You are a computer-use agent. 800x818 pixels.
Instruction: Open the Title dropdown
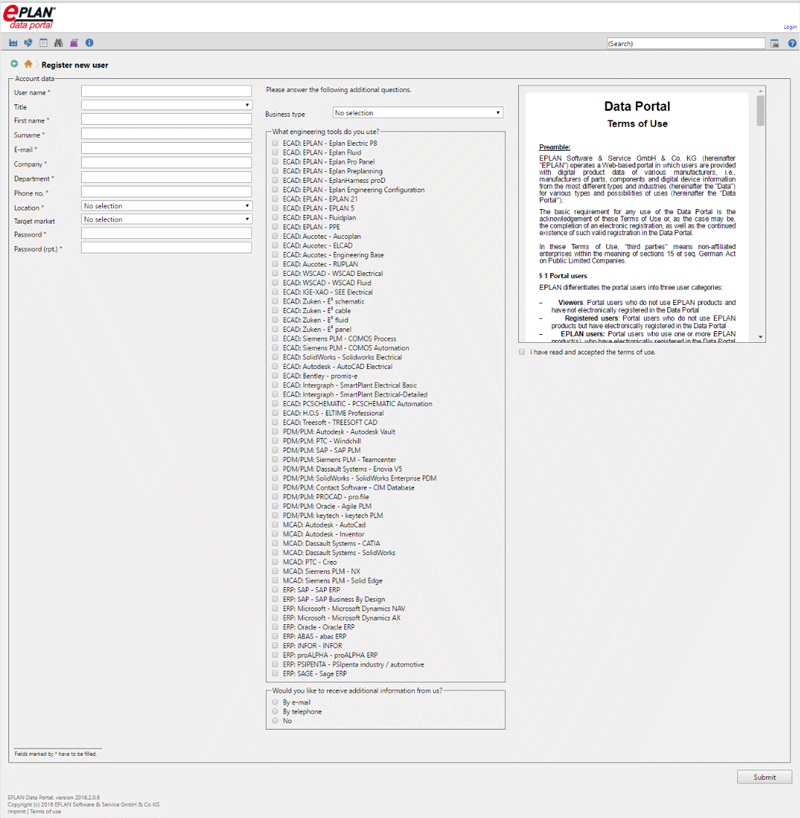pos(166,105)
